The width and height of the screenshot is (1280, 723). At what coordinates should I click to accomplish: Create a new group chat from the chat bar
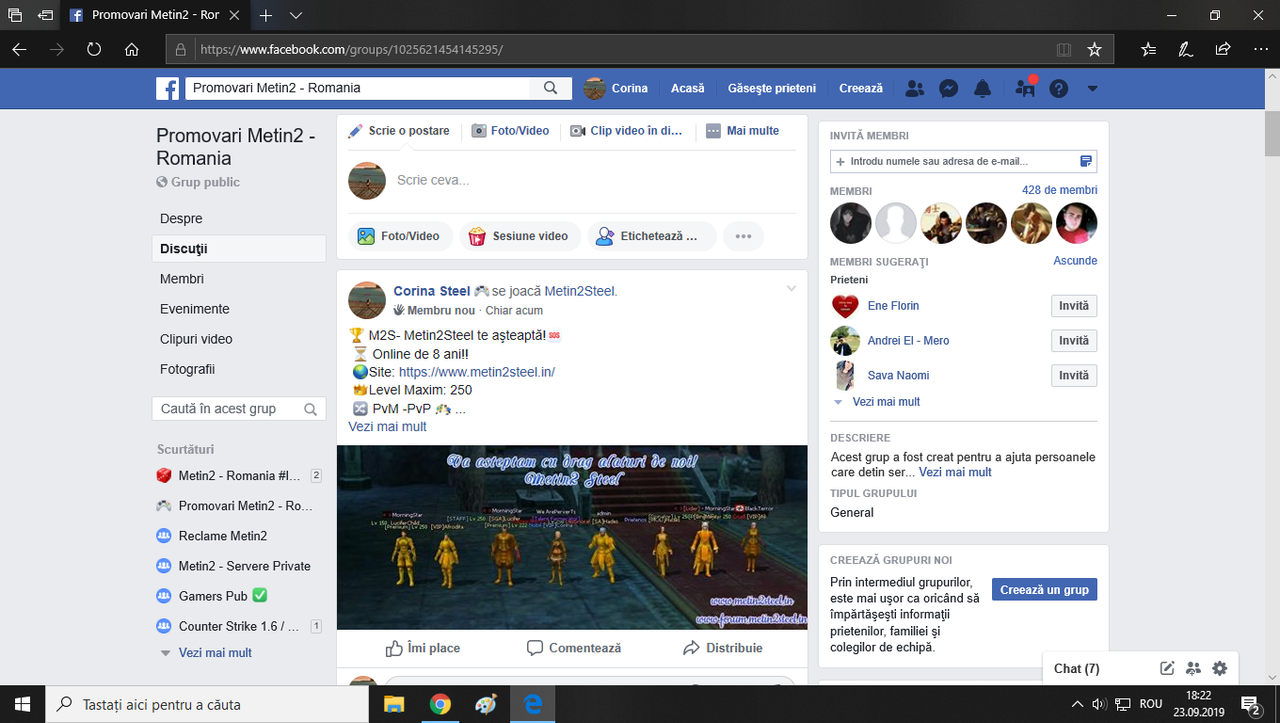(1193, 668)
